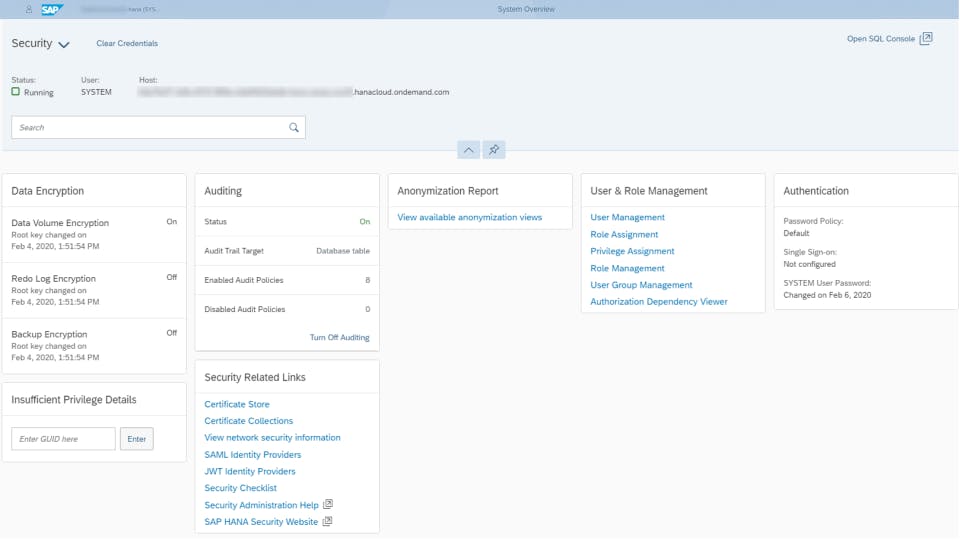
Task: Click the Insufficient Privilege Details title
Action: [73, 400]
